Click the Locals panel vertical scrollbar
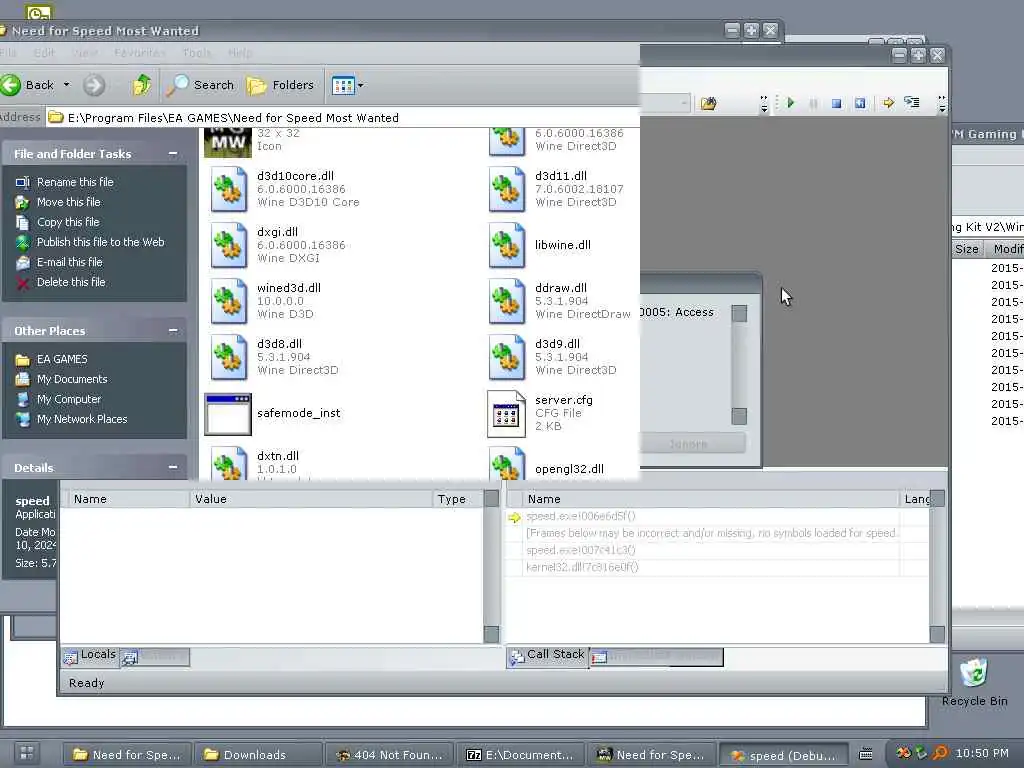The image size is (1024, 768). pyautogui.click(x=491, y=566)
